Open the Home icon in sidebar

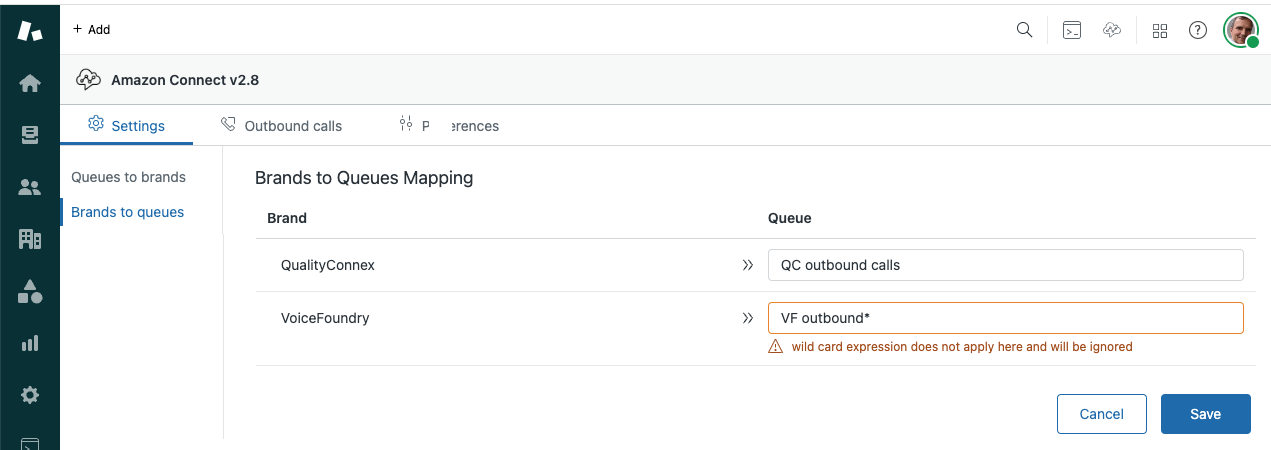[30, 83]
